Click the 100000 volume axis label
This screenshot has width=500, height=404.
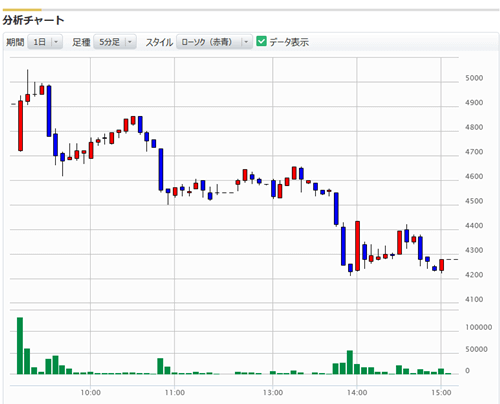pyautogui.click(x=479, y=327)
